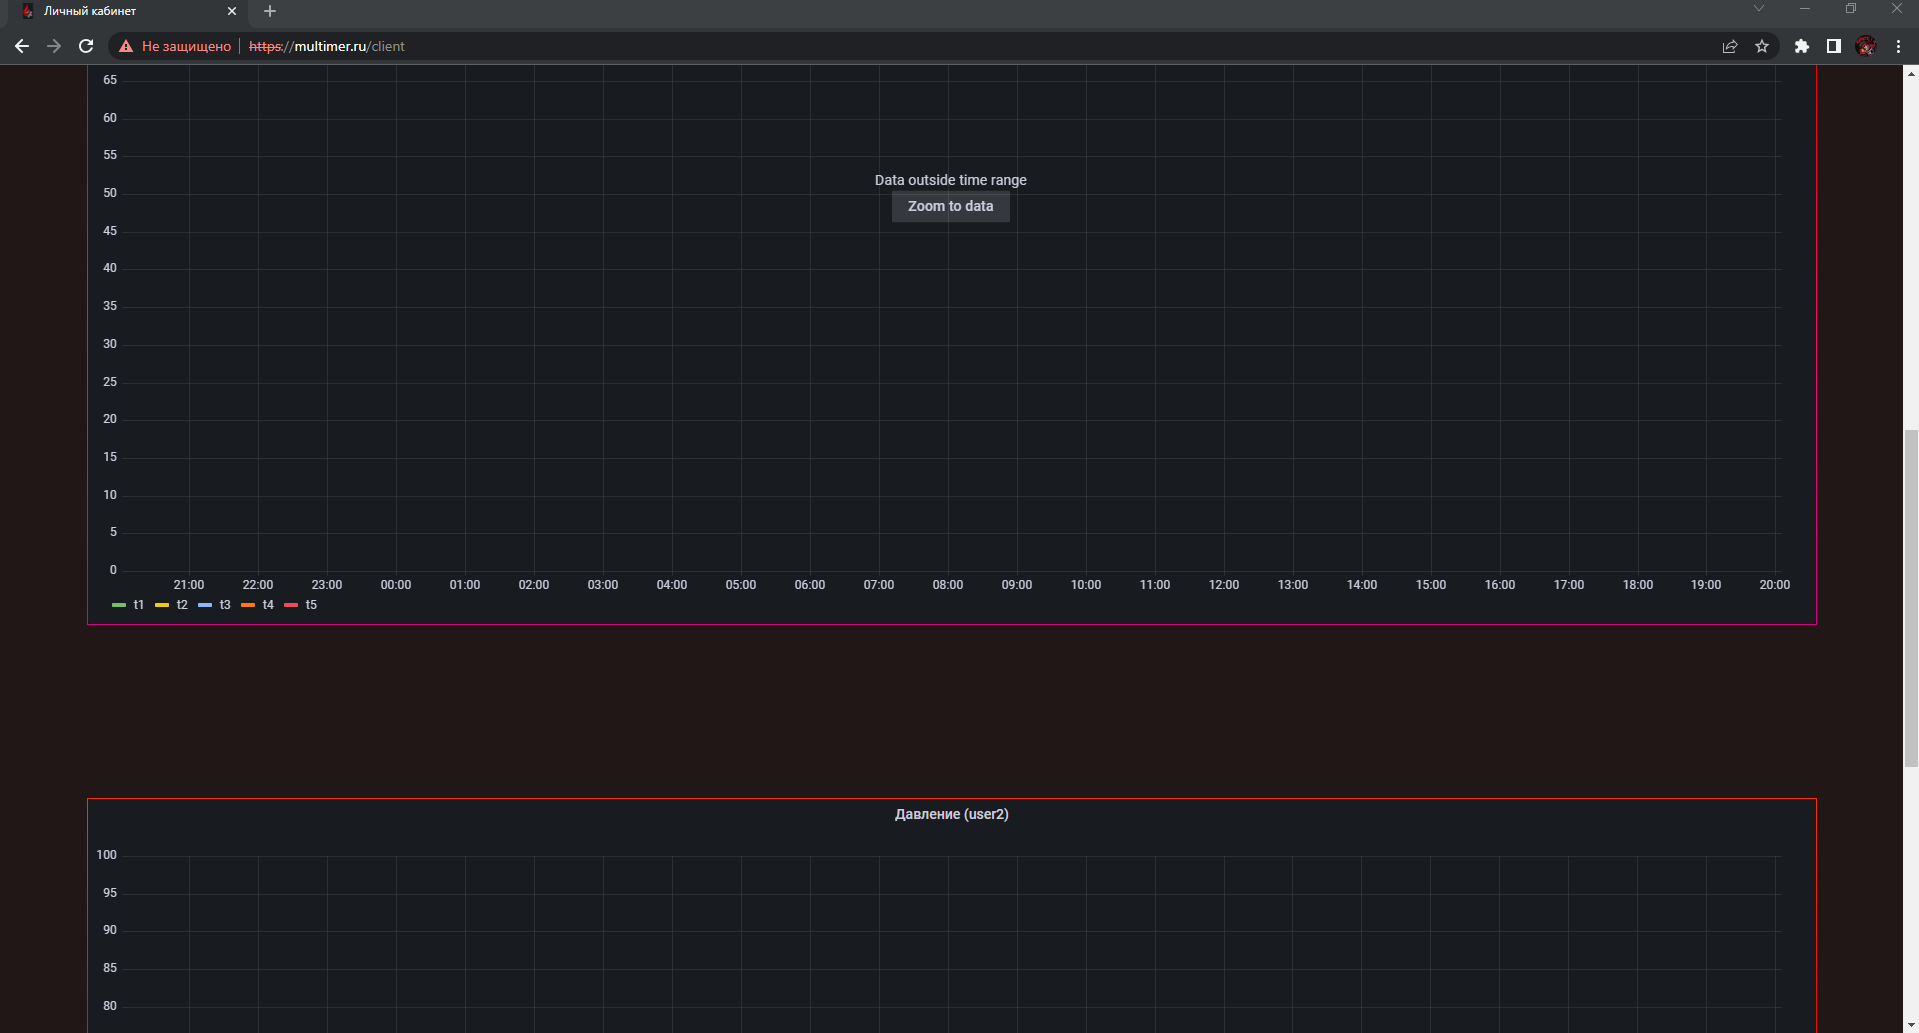This screenshot has width=1919, height=1033.
Task: Open Chrome three-dot menu
Action: [x=1898, y=46]
